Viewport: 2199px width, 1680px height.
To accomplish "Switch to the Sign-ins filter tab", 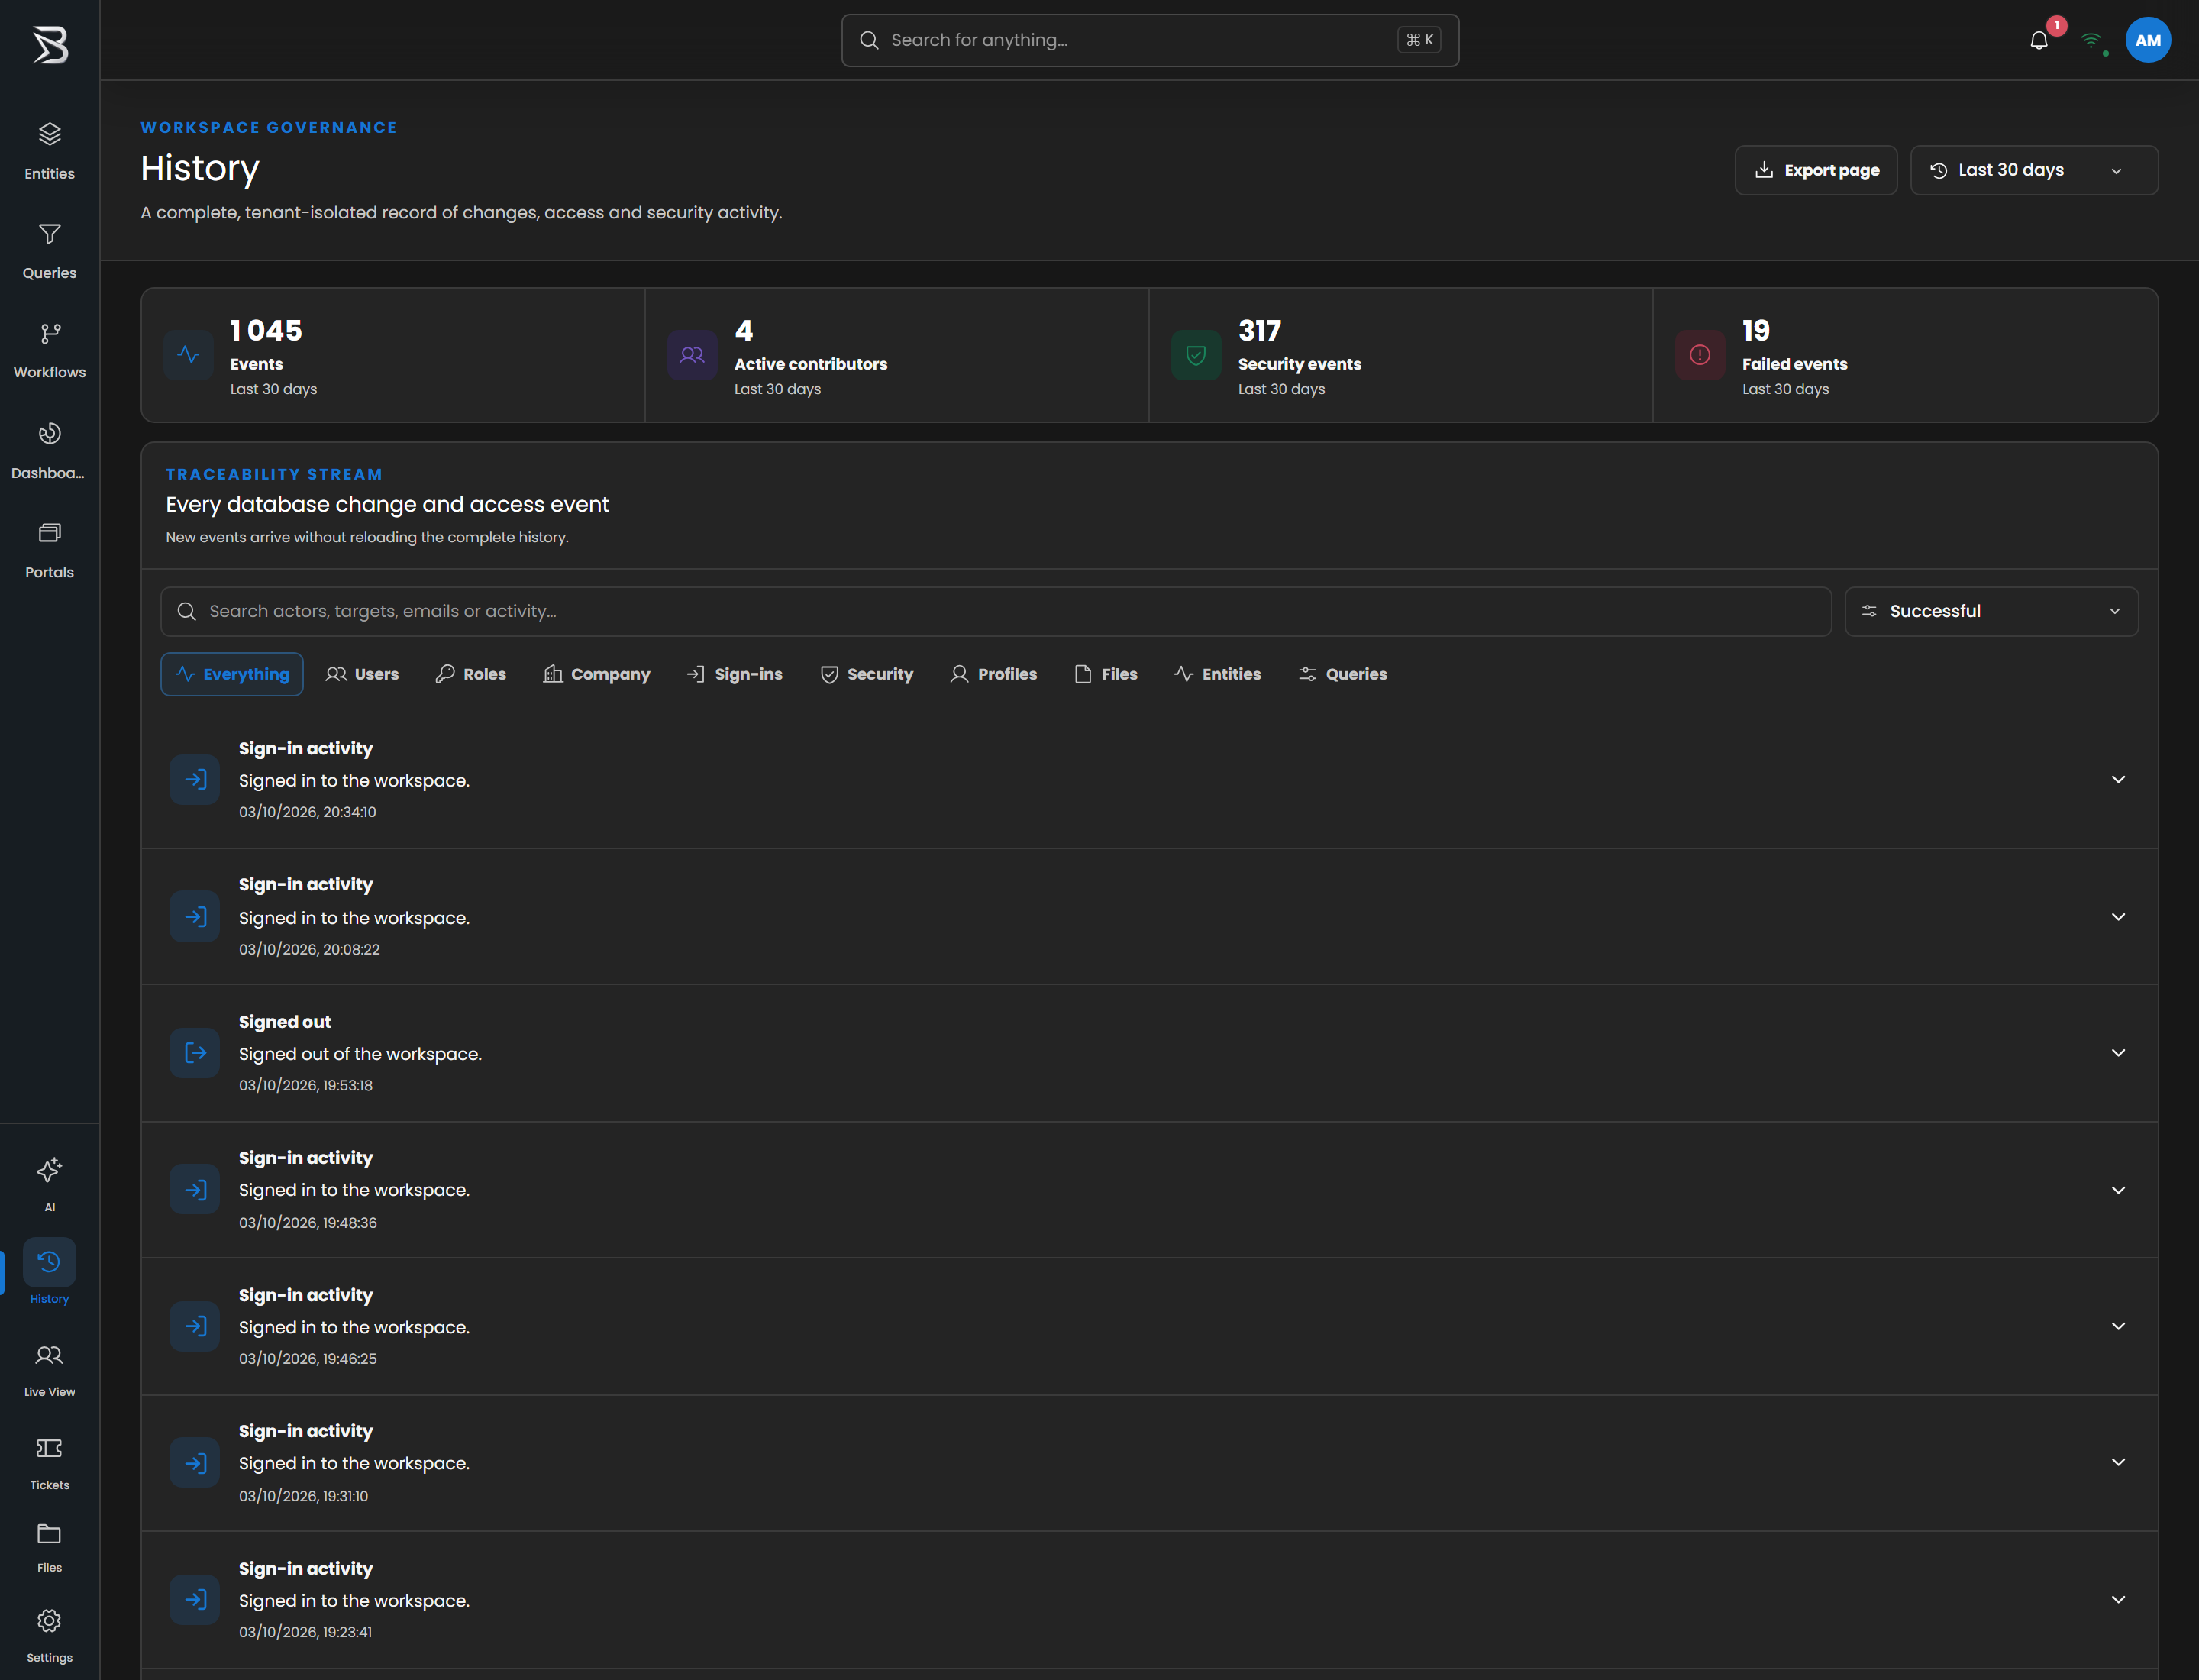I will tap(734, 674).
